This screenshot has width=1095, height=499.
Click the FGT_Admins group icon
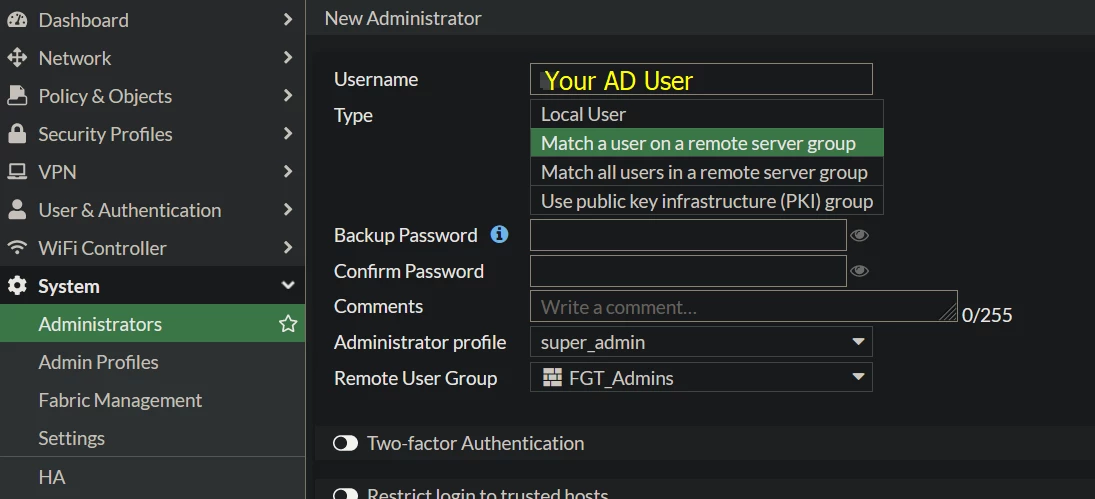[x=552, y=378]
